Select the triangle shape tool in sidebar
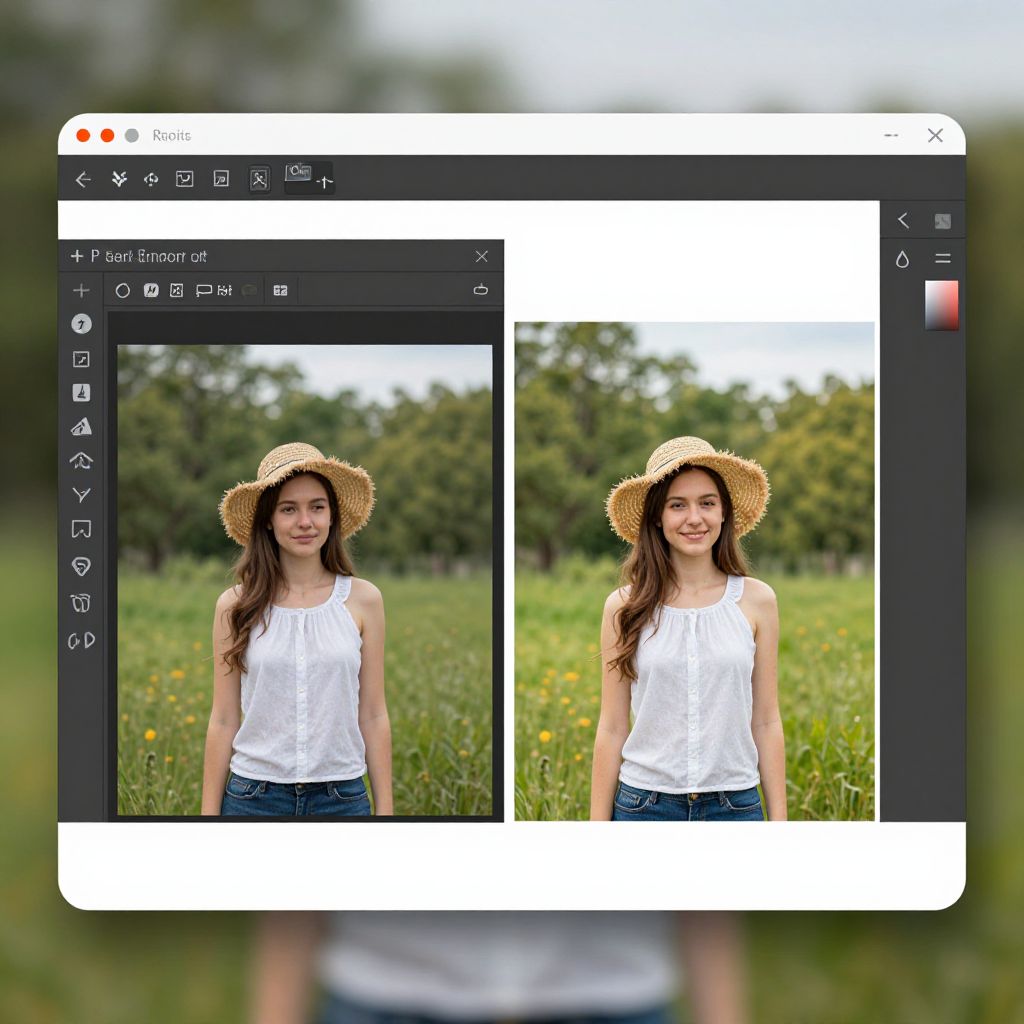 tap(82, 427)
